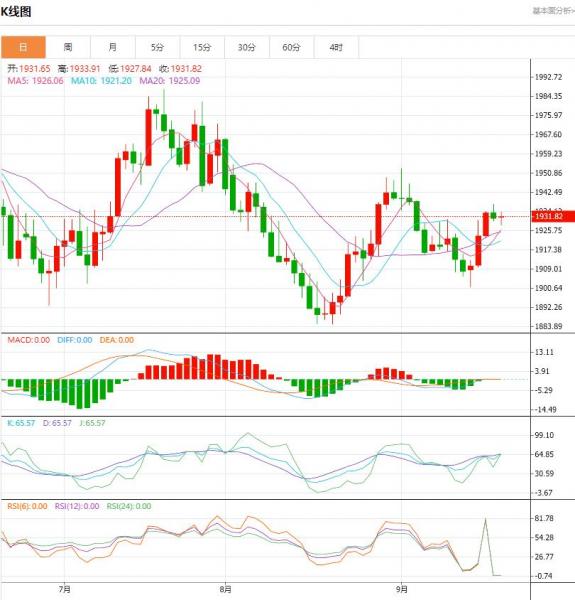575x600 pixels.
Task: Click the 7月 marker on time axis
Action: coord(65,589)
